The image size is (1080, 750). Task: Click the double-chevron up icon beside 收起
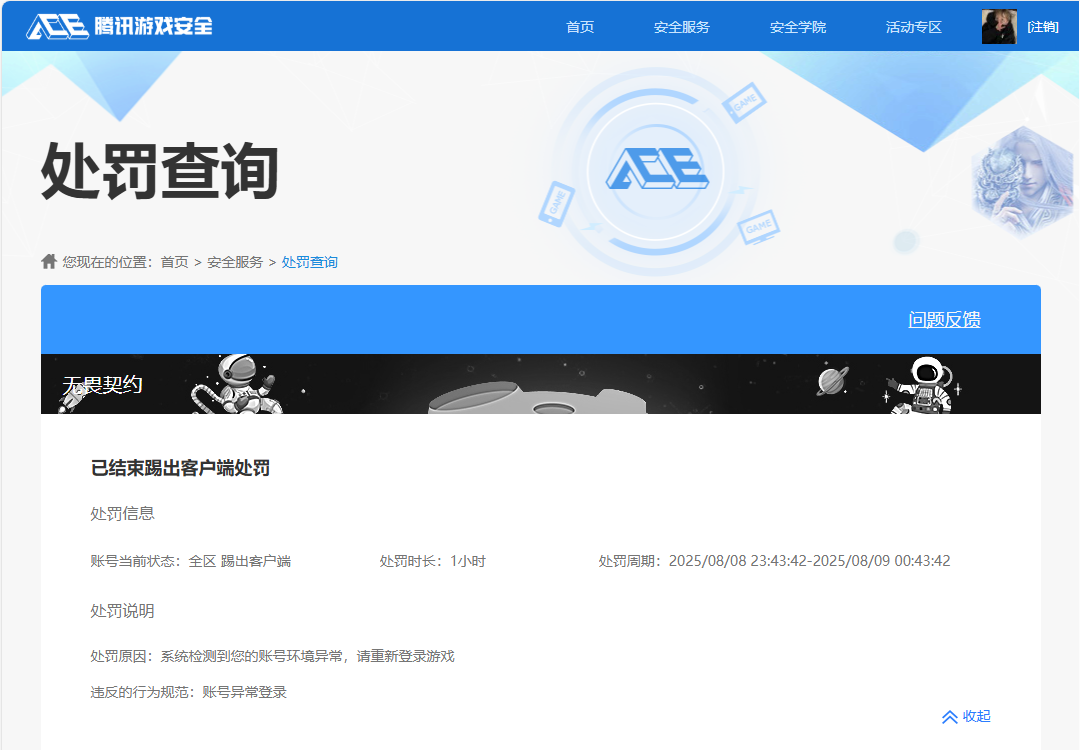(950, 717)
